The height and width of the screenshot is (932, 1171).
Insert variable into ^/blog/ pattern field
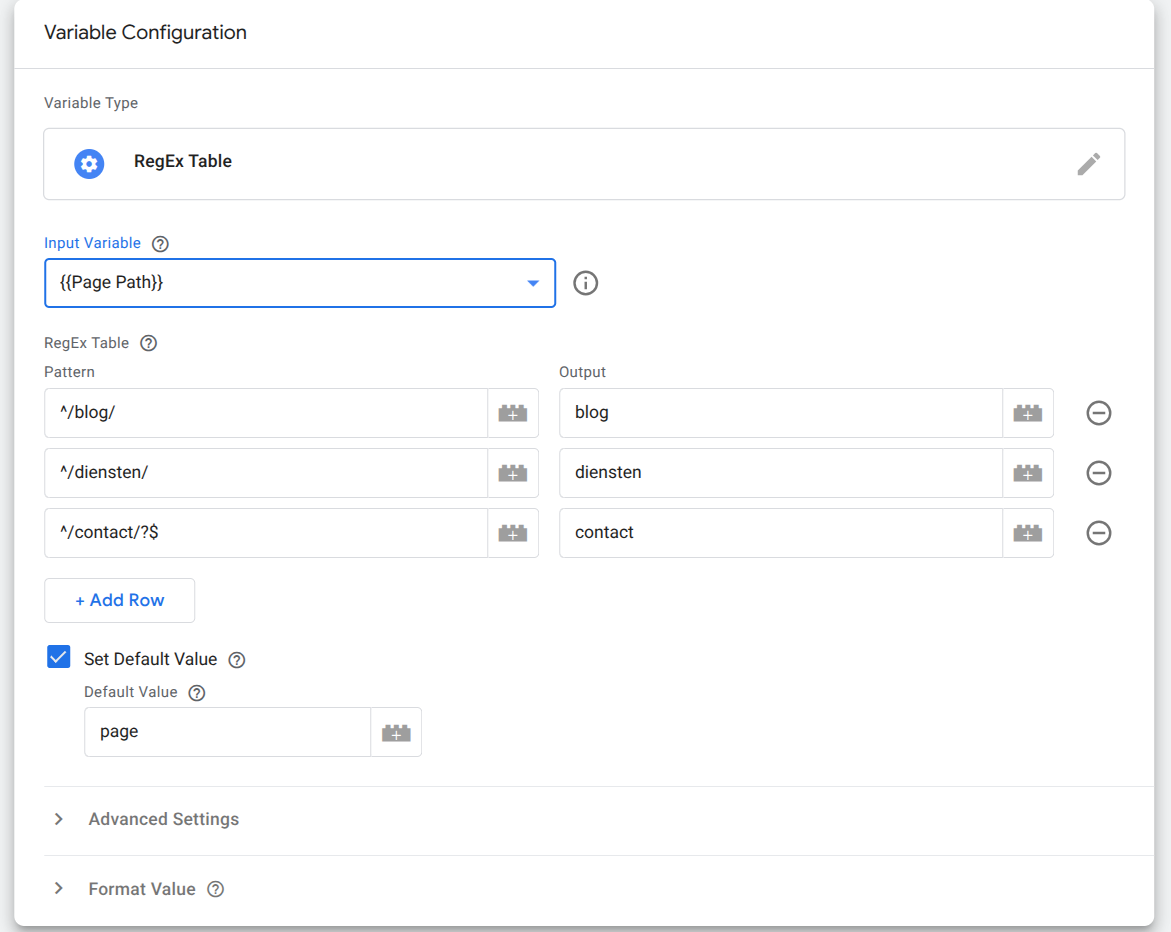click(x=513, y=413)
